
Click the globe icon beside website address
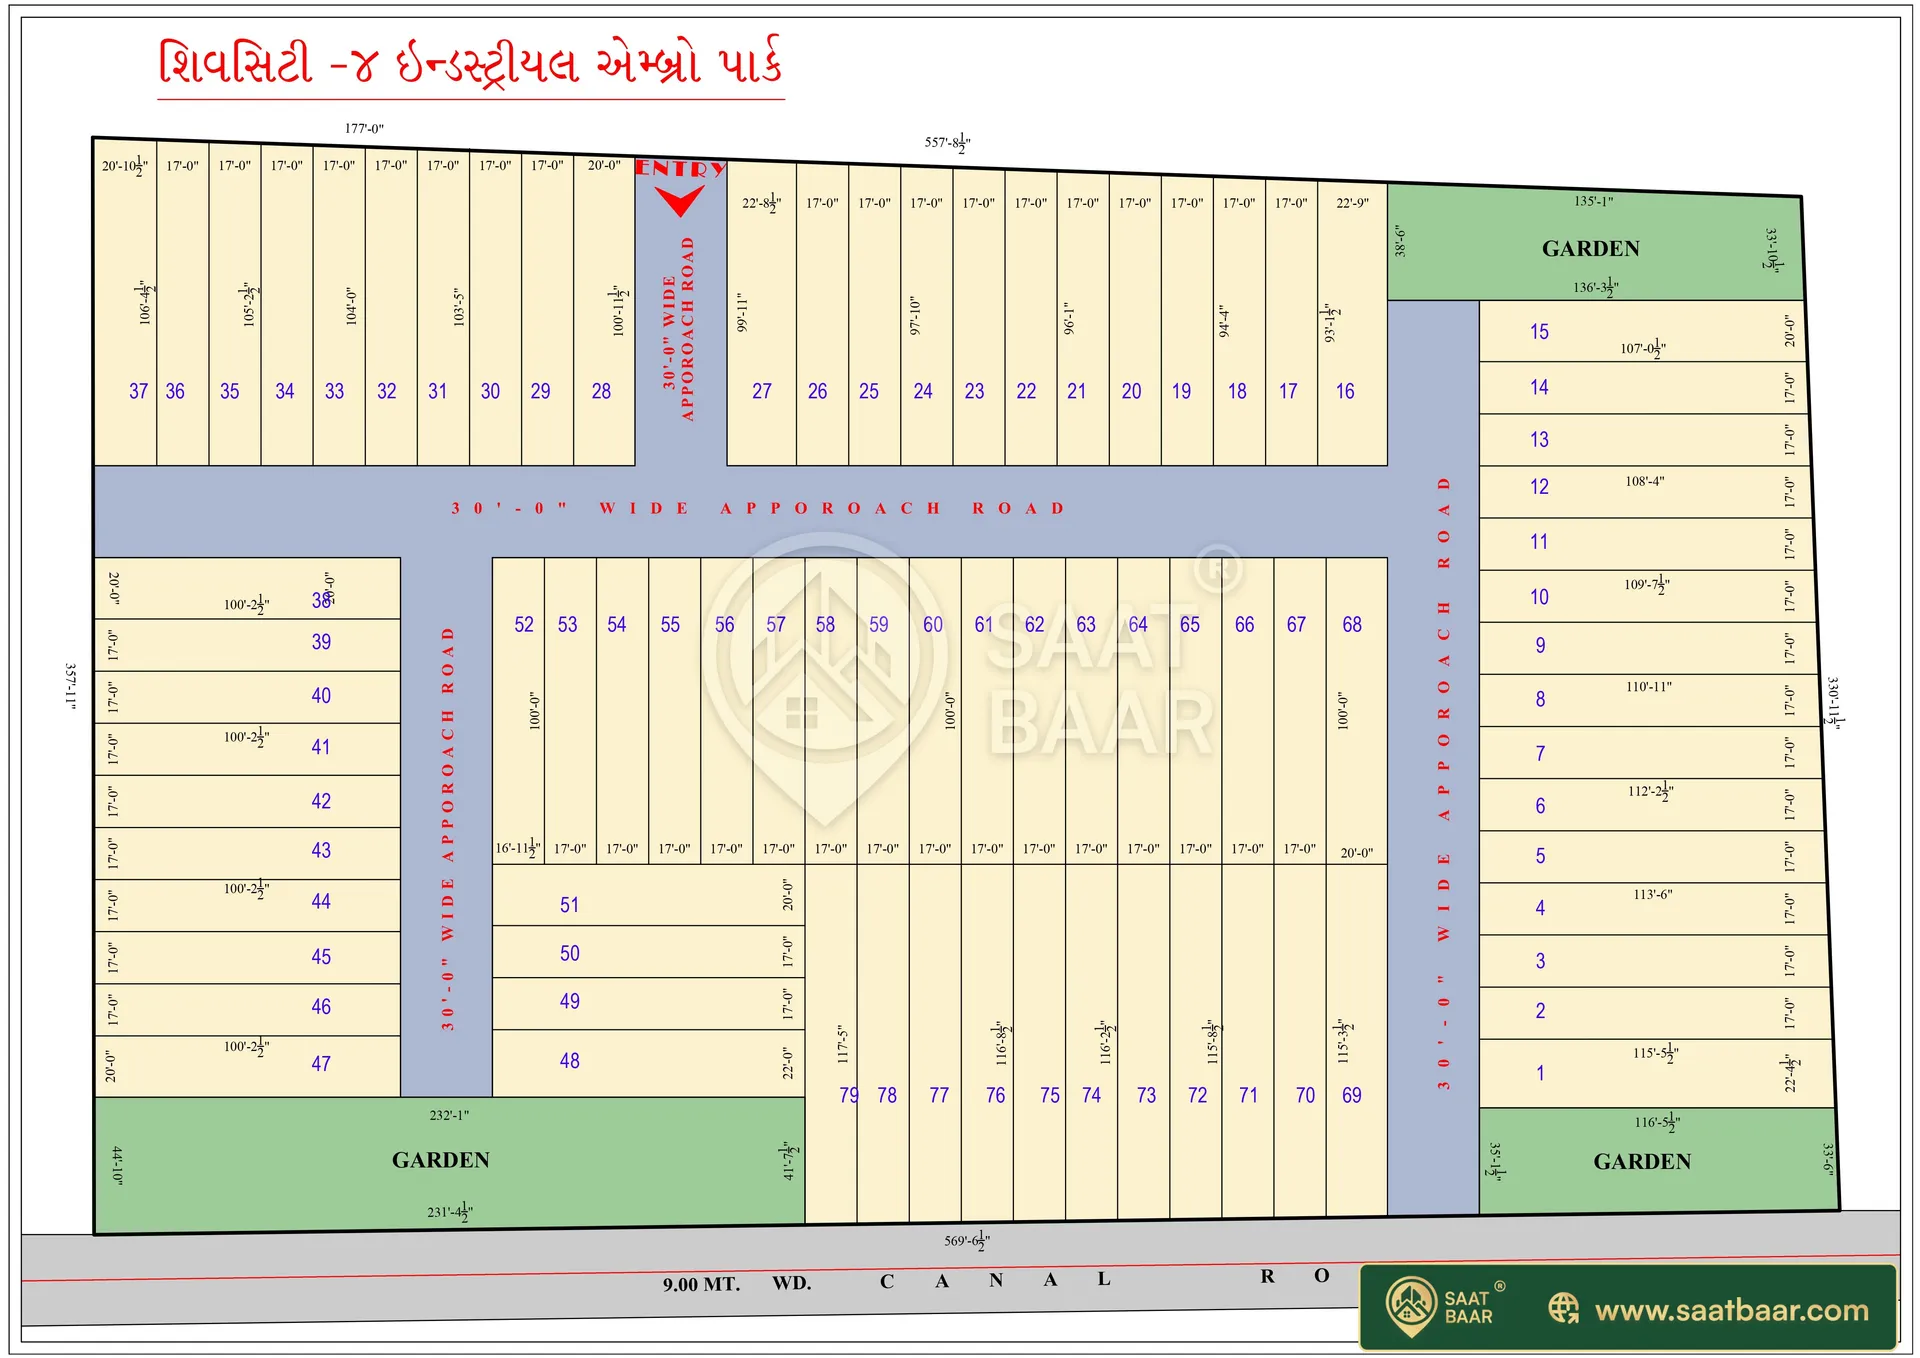(1563, 1308)
